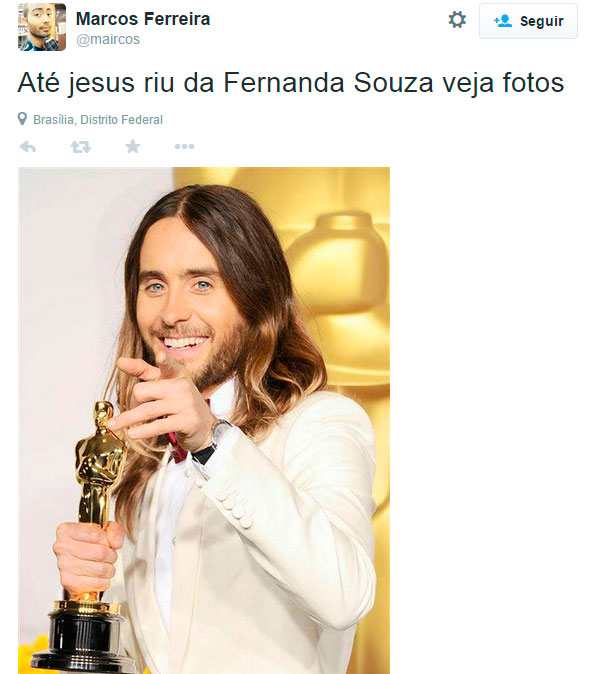604x674 pixels.
Task: Click the tweet text about Fernanda Souza
Action: pyautogui.click(x=291, y=83)
